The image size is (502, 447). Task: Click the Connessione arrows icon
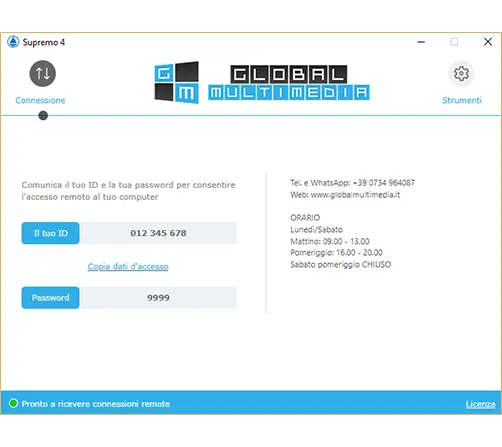43,73
